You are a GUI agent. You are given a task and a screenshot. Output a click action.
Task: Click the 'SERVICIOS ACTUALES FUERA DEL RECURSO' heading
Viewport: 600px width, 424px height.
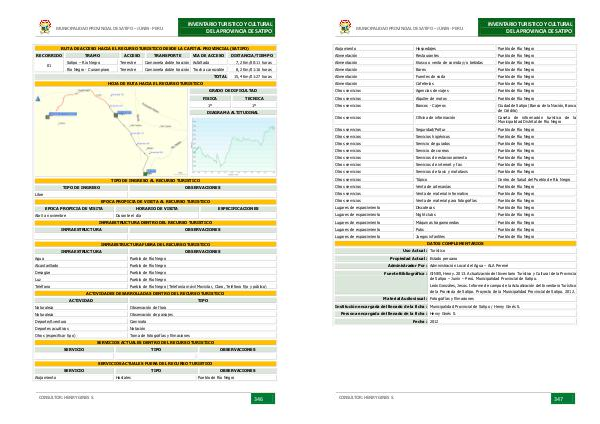[155, 364]
